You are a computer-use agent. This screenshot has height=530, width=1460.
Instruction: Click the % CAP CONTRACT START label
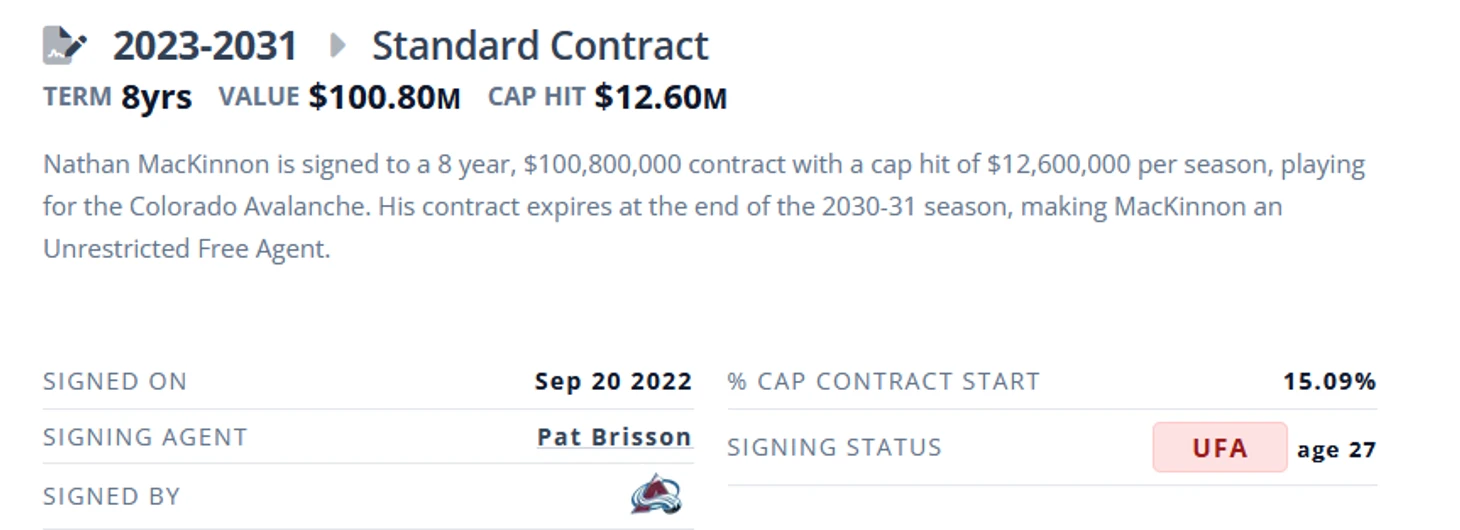tap(883, 381)
